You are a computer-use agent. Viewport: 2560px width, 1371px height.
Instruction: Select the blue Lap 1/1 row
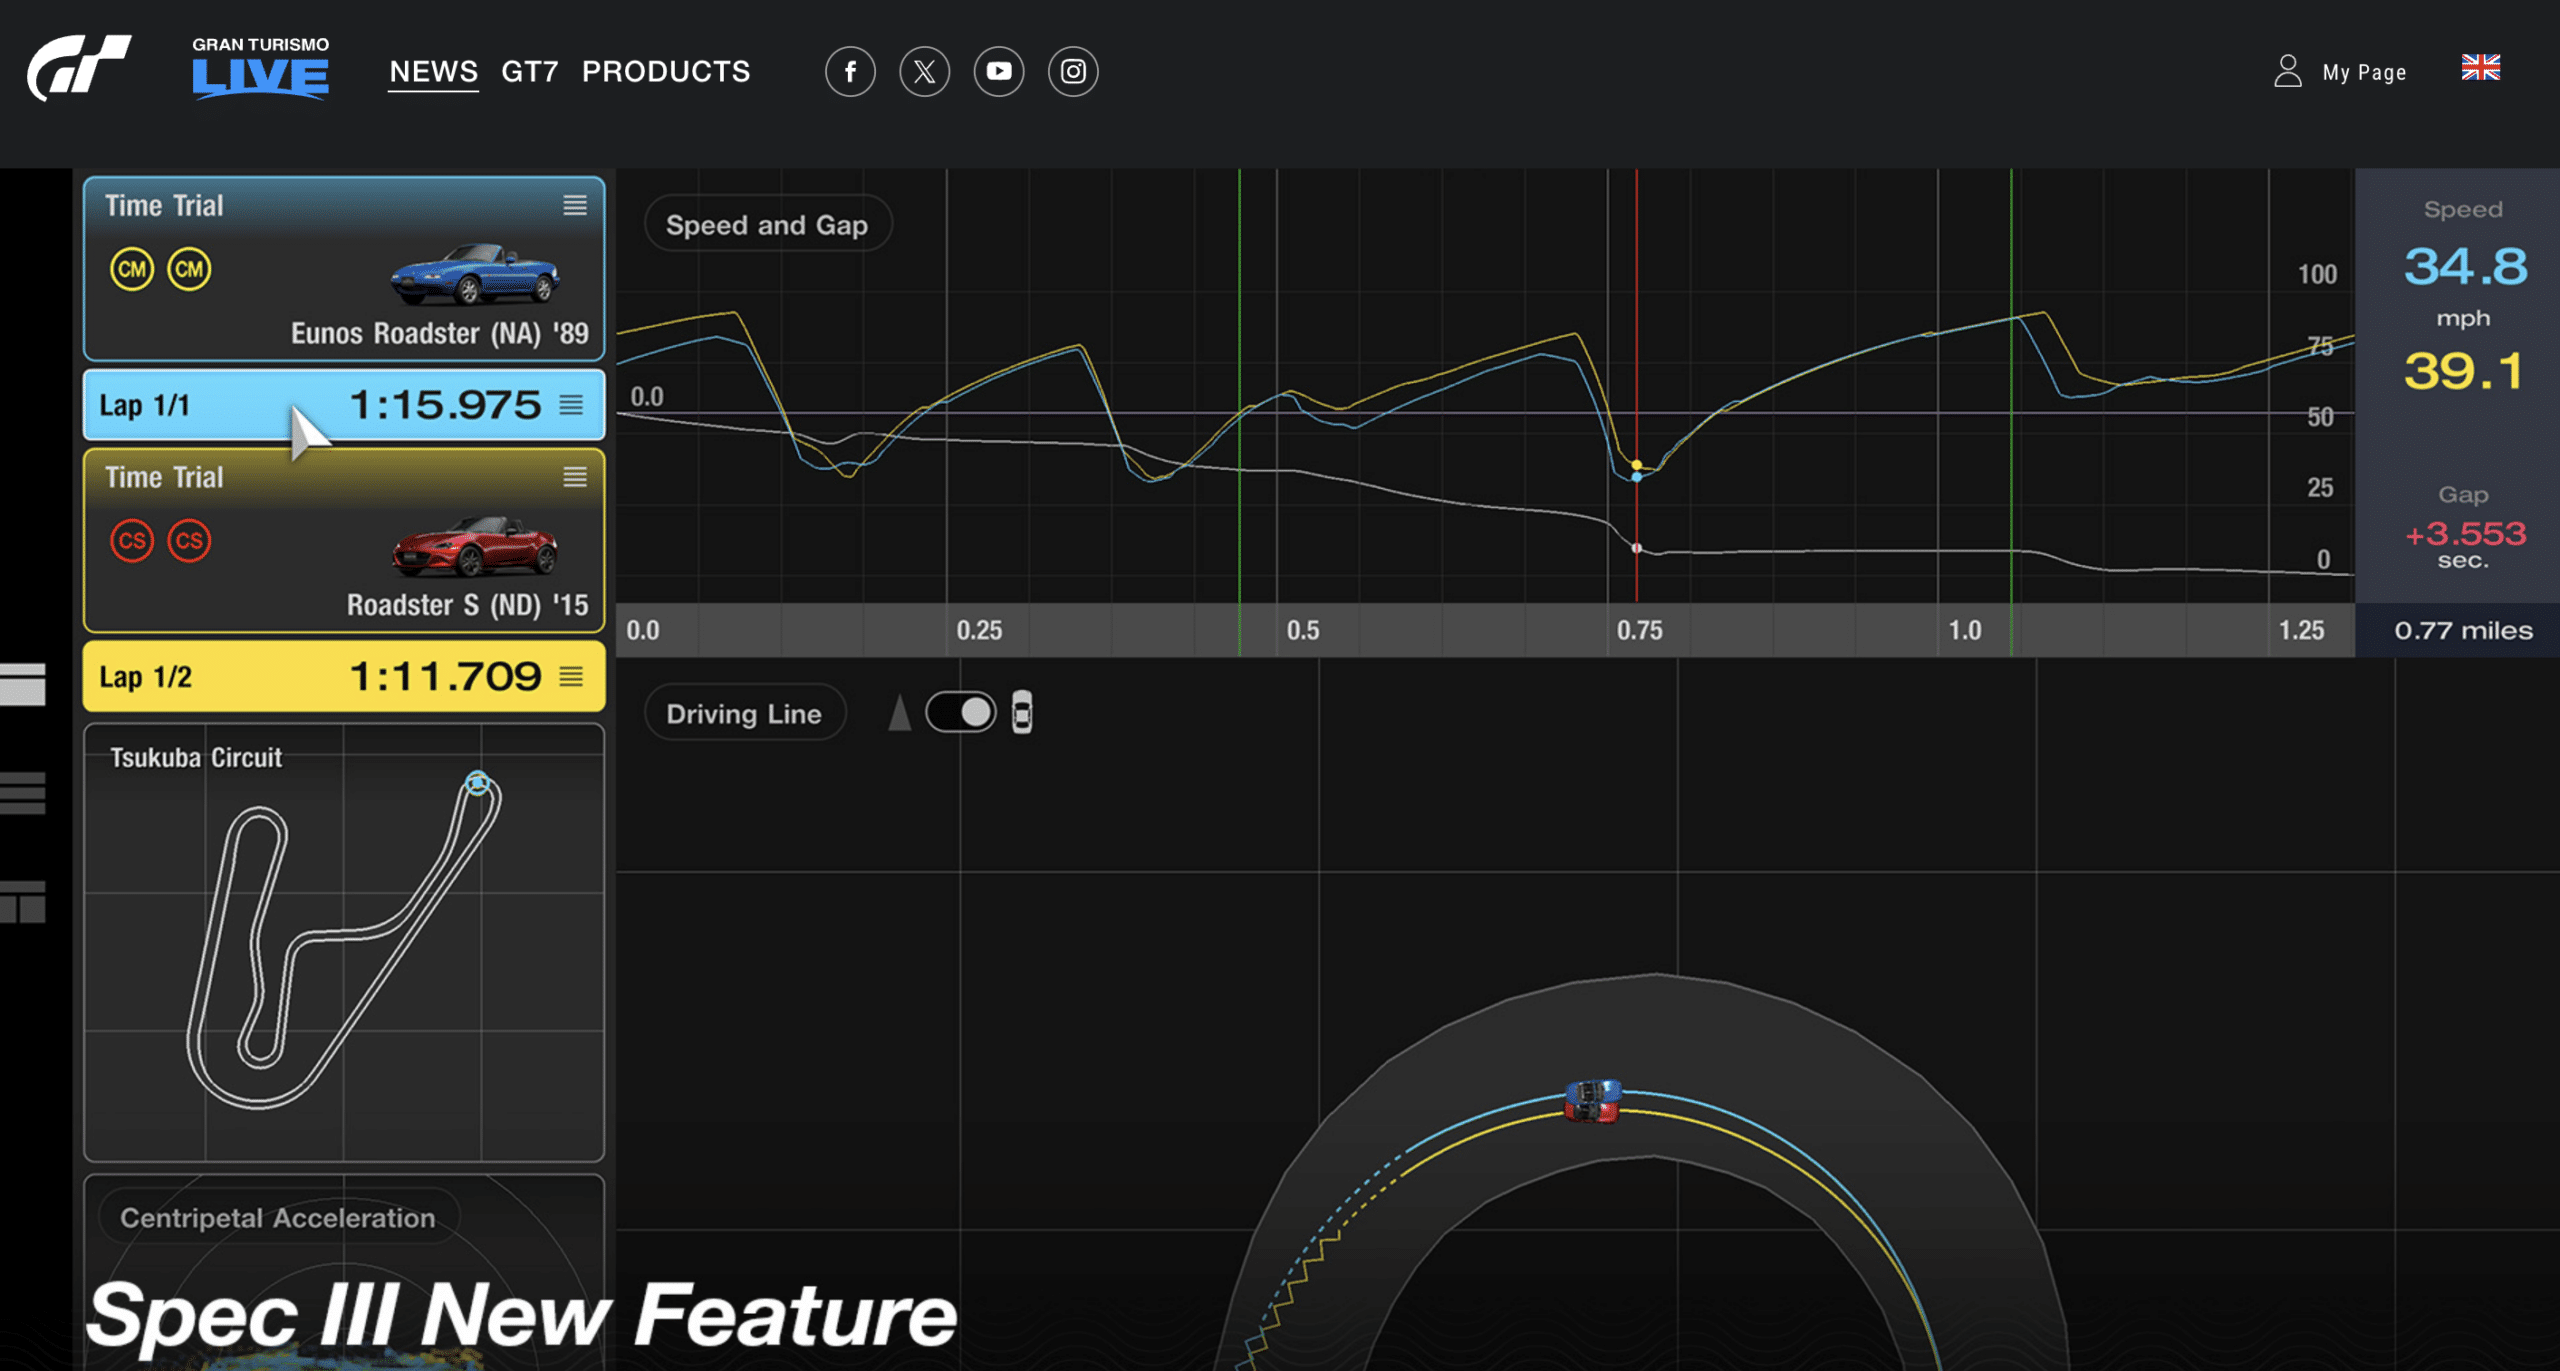coord(343,405)
